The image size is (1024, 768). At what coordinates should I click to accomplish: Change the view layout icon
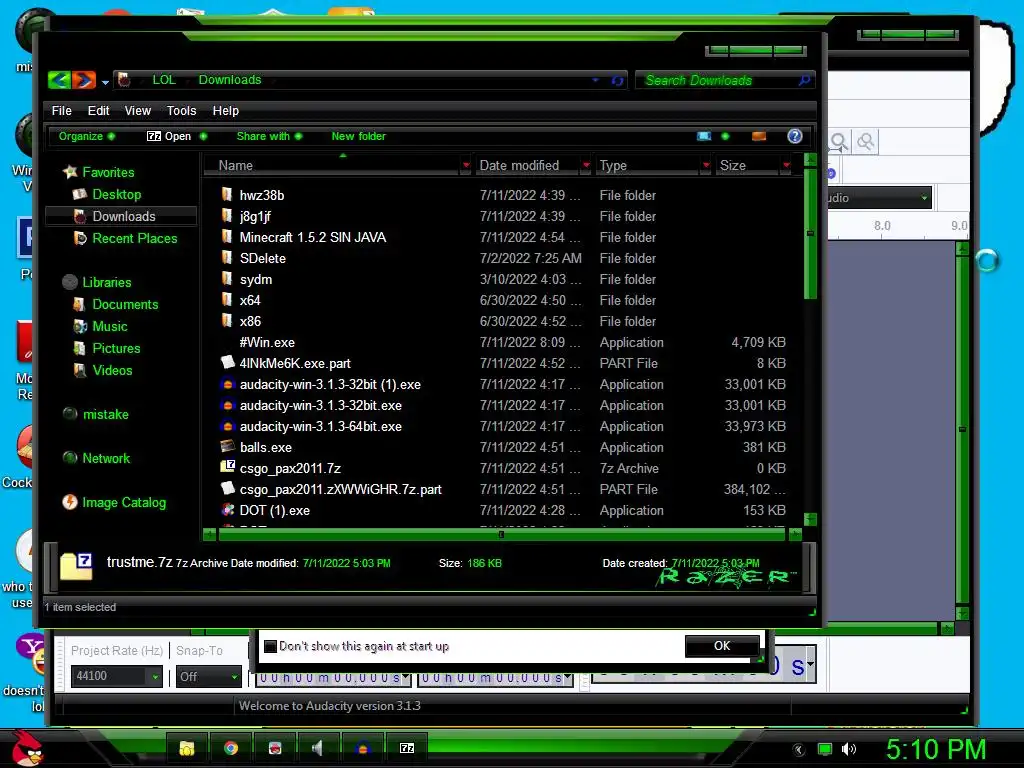pos(704,136)
